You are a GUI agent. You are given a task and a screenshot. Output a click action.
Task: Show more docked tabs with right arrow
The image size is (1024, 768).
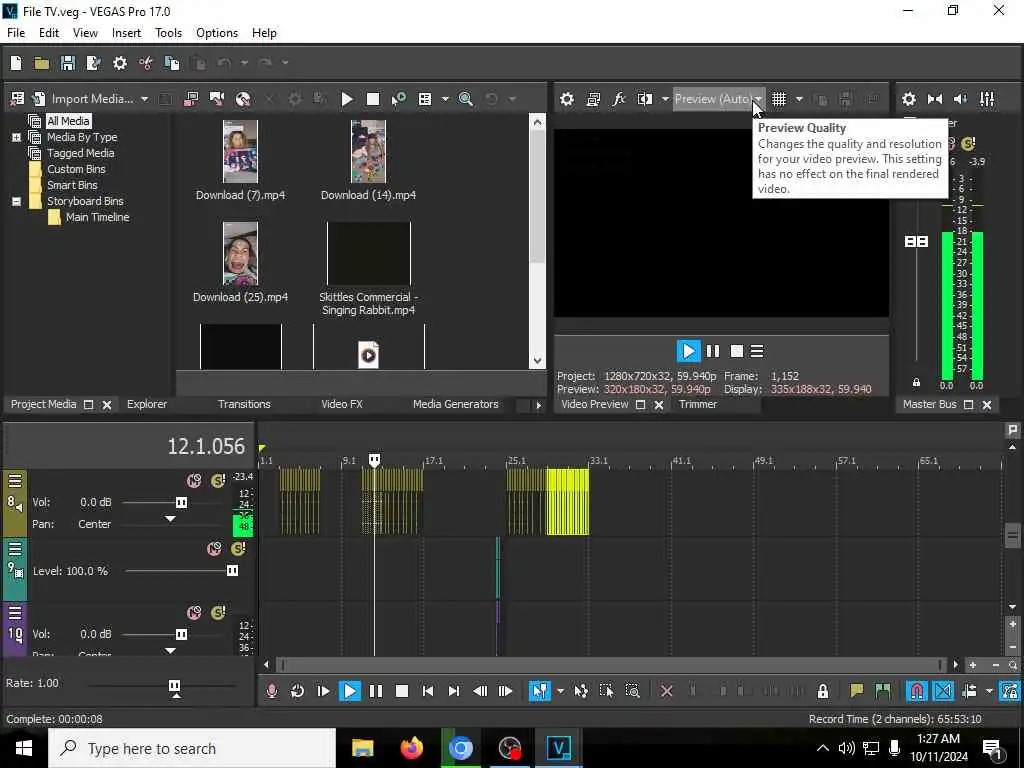(539, 405)
